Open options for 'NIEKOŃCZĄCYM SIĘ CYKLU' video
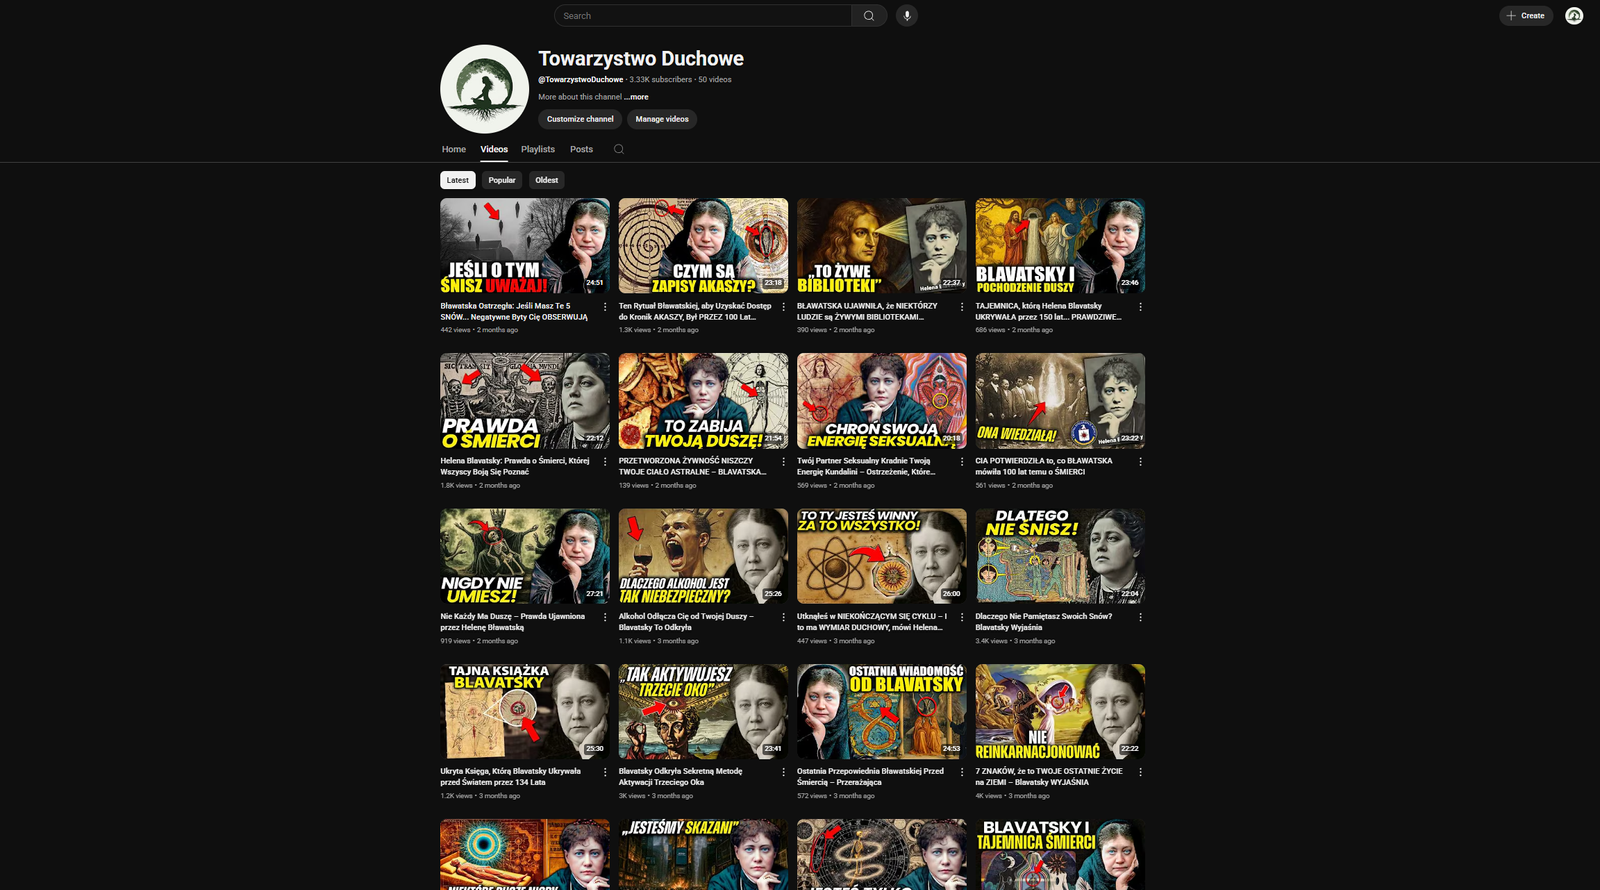 pyautogui.click(x=962, y=617)
